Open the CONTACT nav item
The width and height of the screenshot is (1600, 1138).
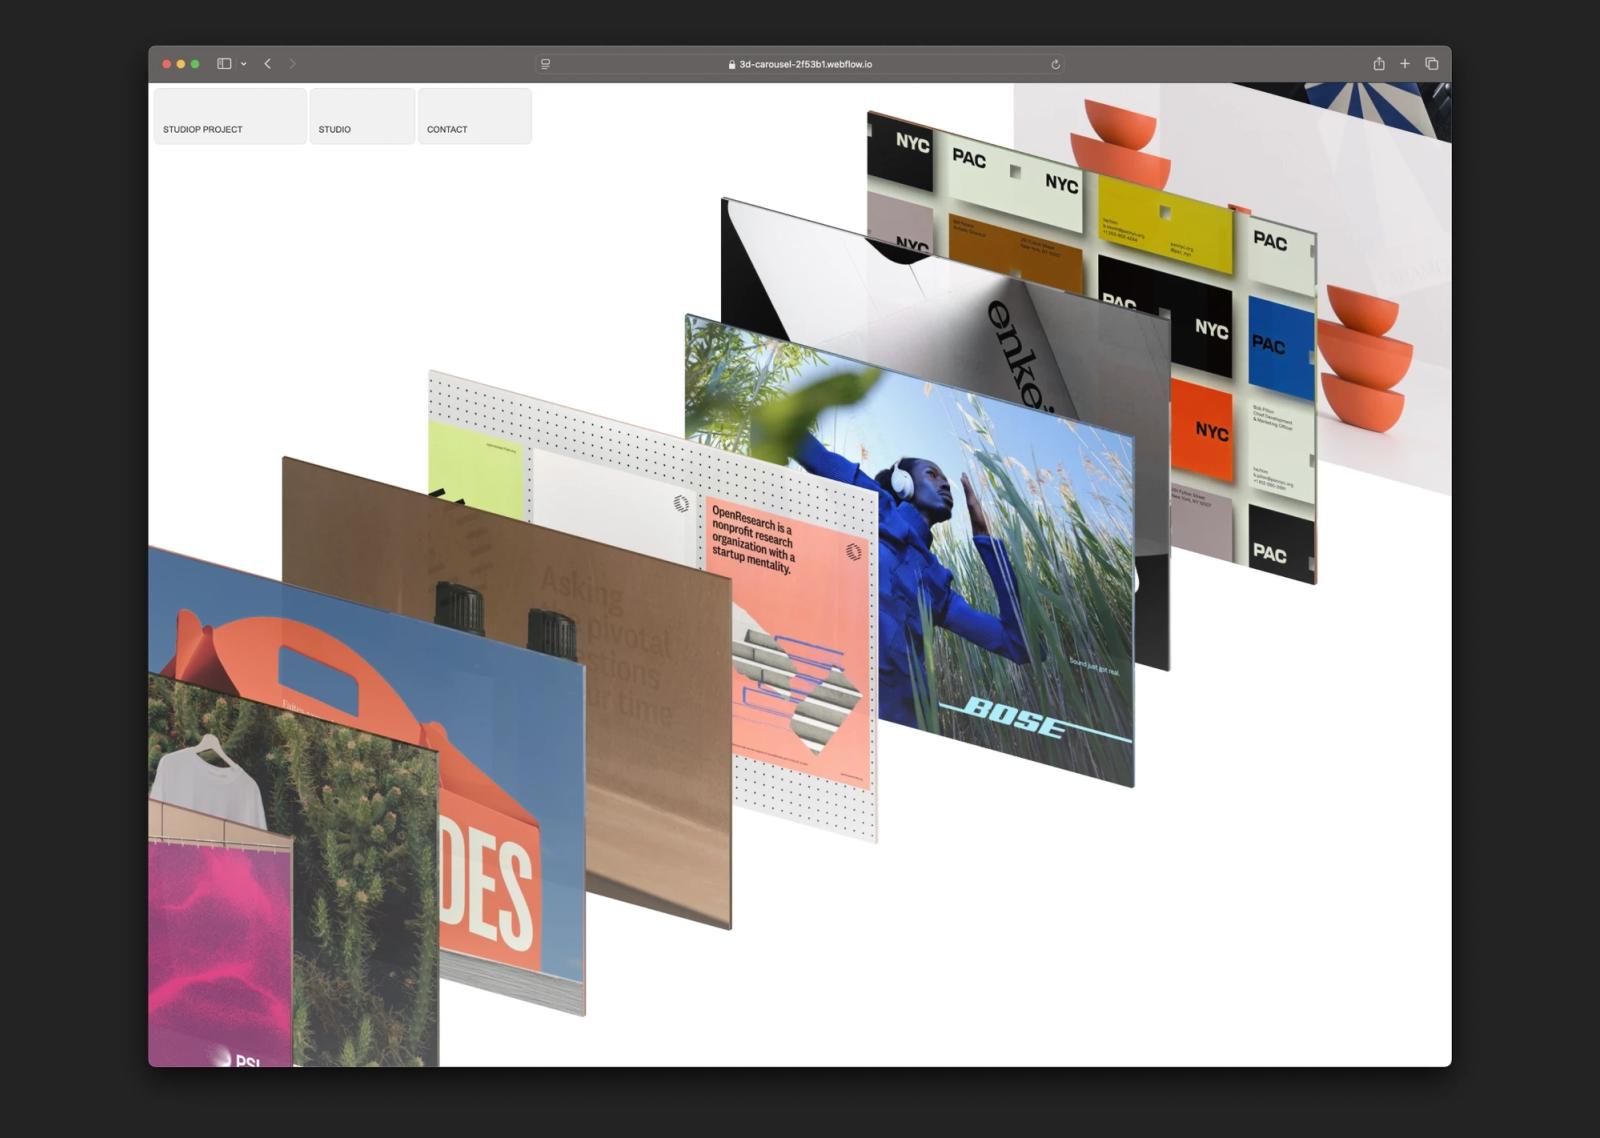pos(475,116)
